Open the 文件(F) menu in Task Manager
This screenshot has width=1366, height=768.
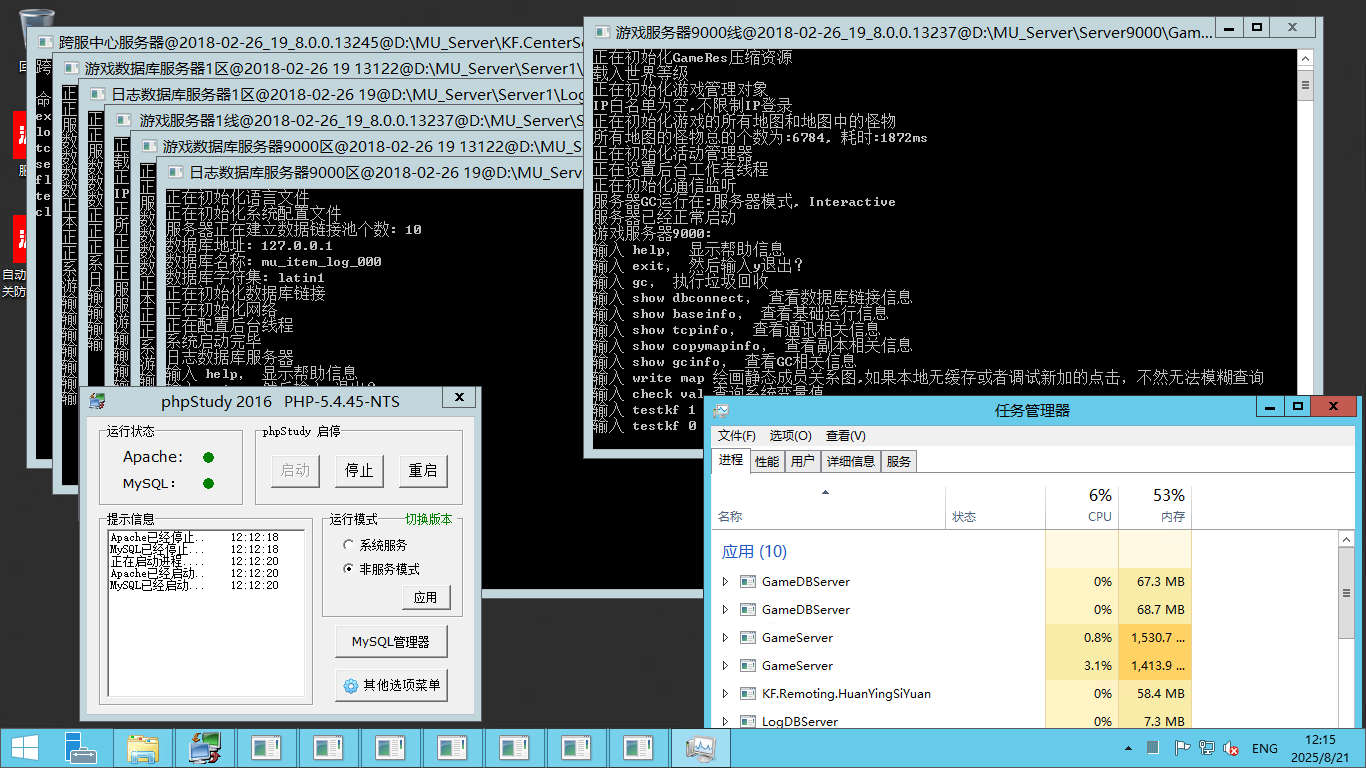(x=737, y=436)
